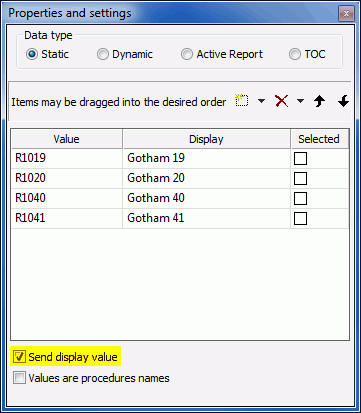Click the Display column header
The height and width of the screenshot is (413, 361).
206,139
